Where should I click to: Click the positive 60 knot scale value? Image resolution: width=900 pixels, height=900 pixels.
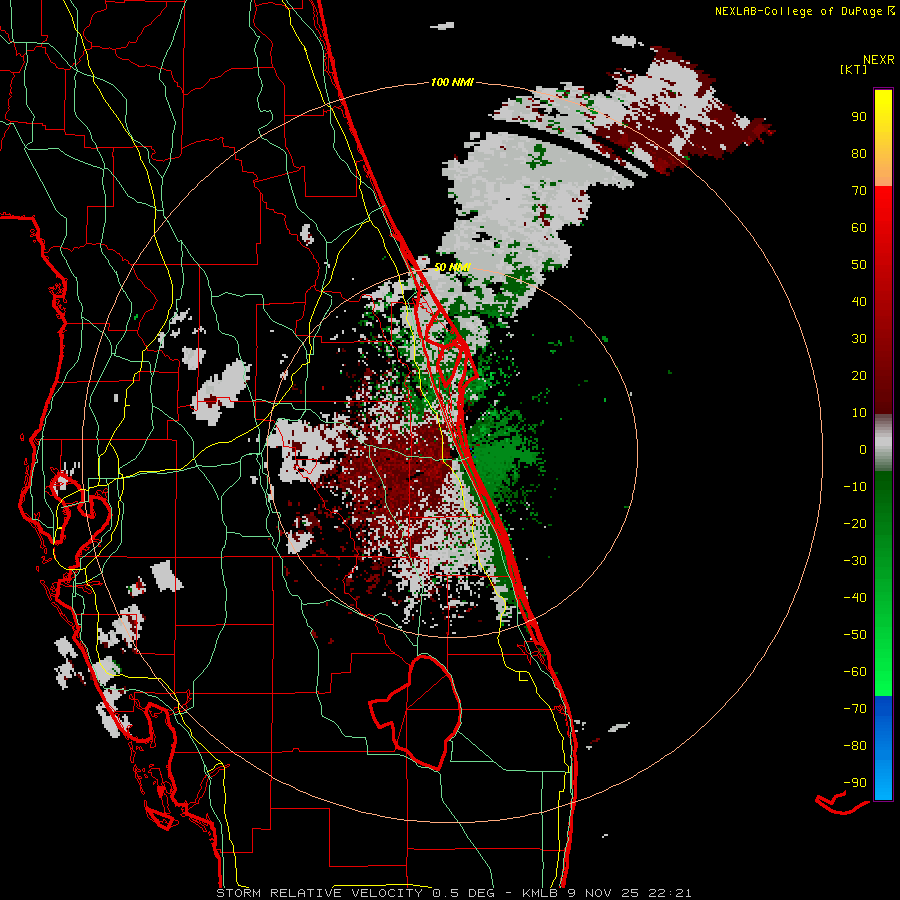pyautogui.click(x=859, y=228)
